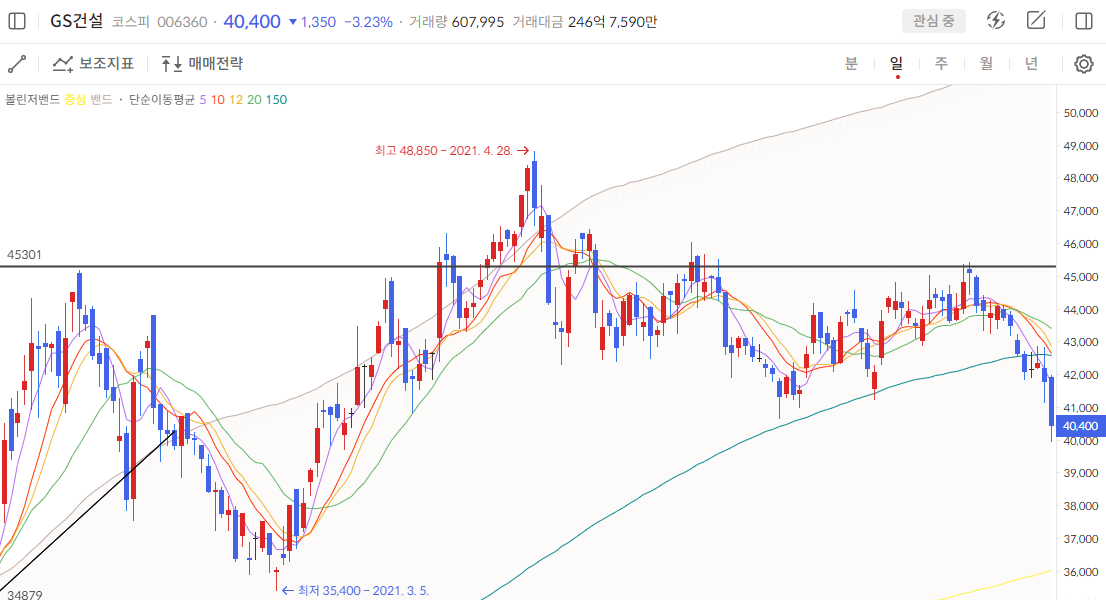The width and height of the screenshot is (1106, 600).
Task: Click the 45,000 price axis label
Action: [1081, 277]
